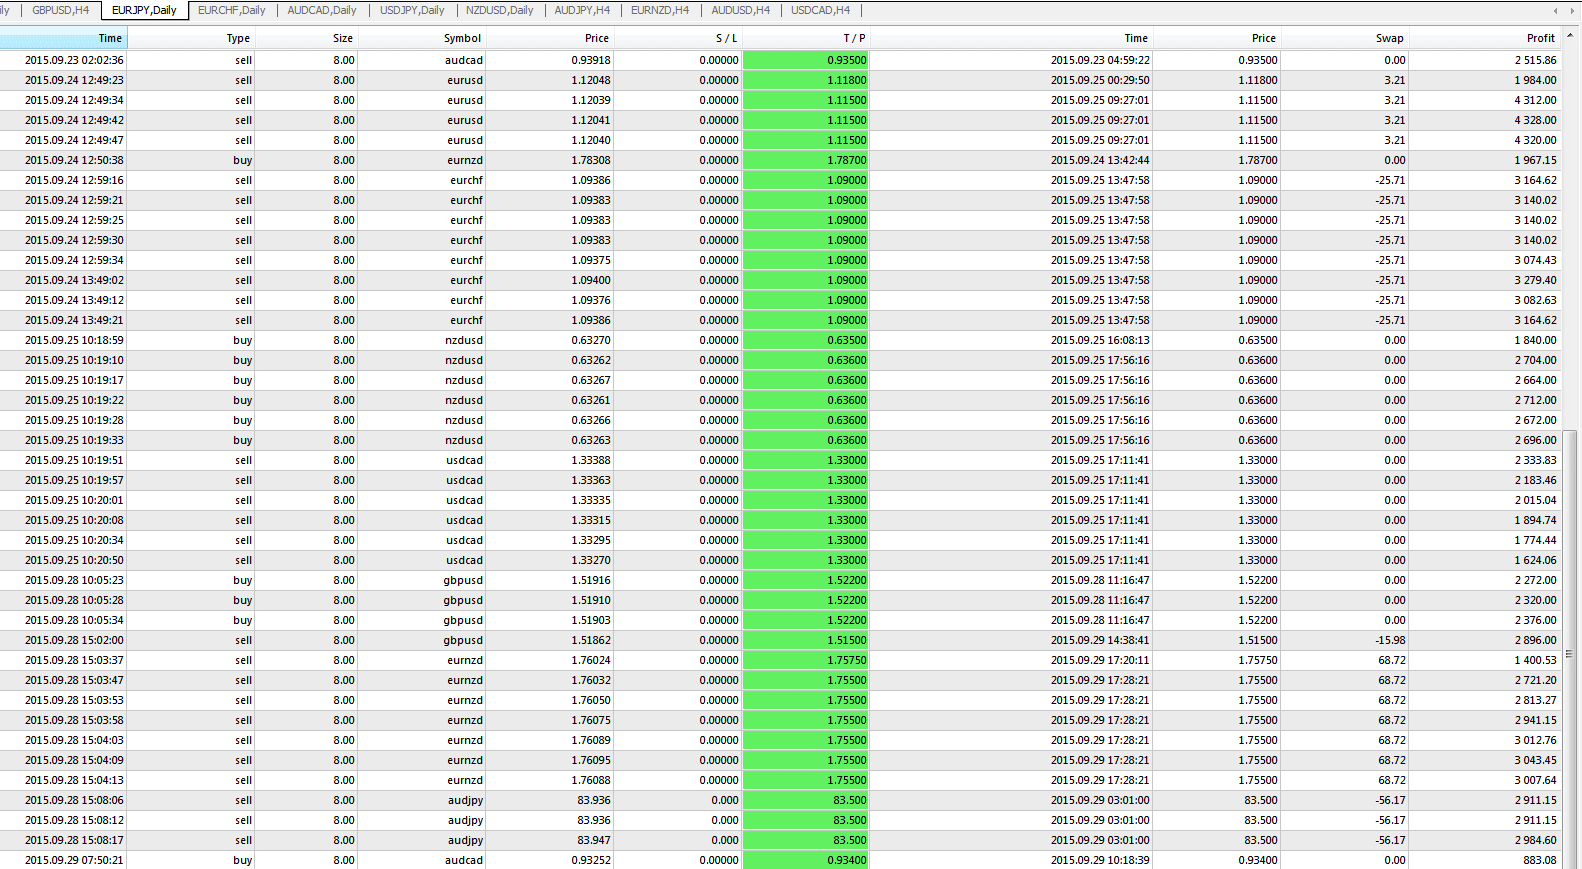This screenshot has height=869, width=1582.
Task: Select the green T/P cell 1.51500
Action: pyautogui.click(x=806, y=640)
